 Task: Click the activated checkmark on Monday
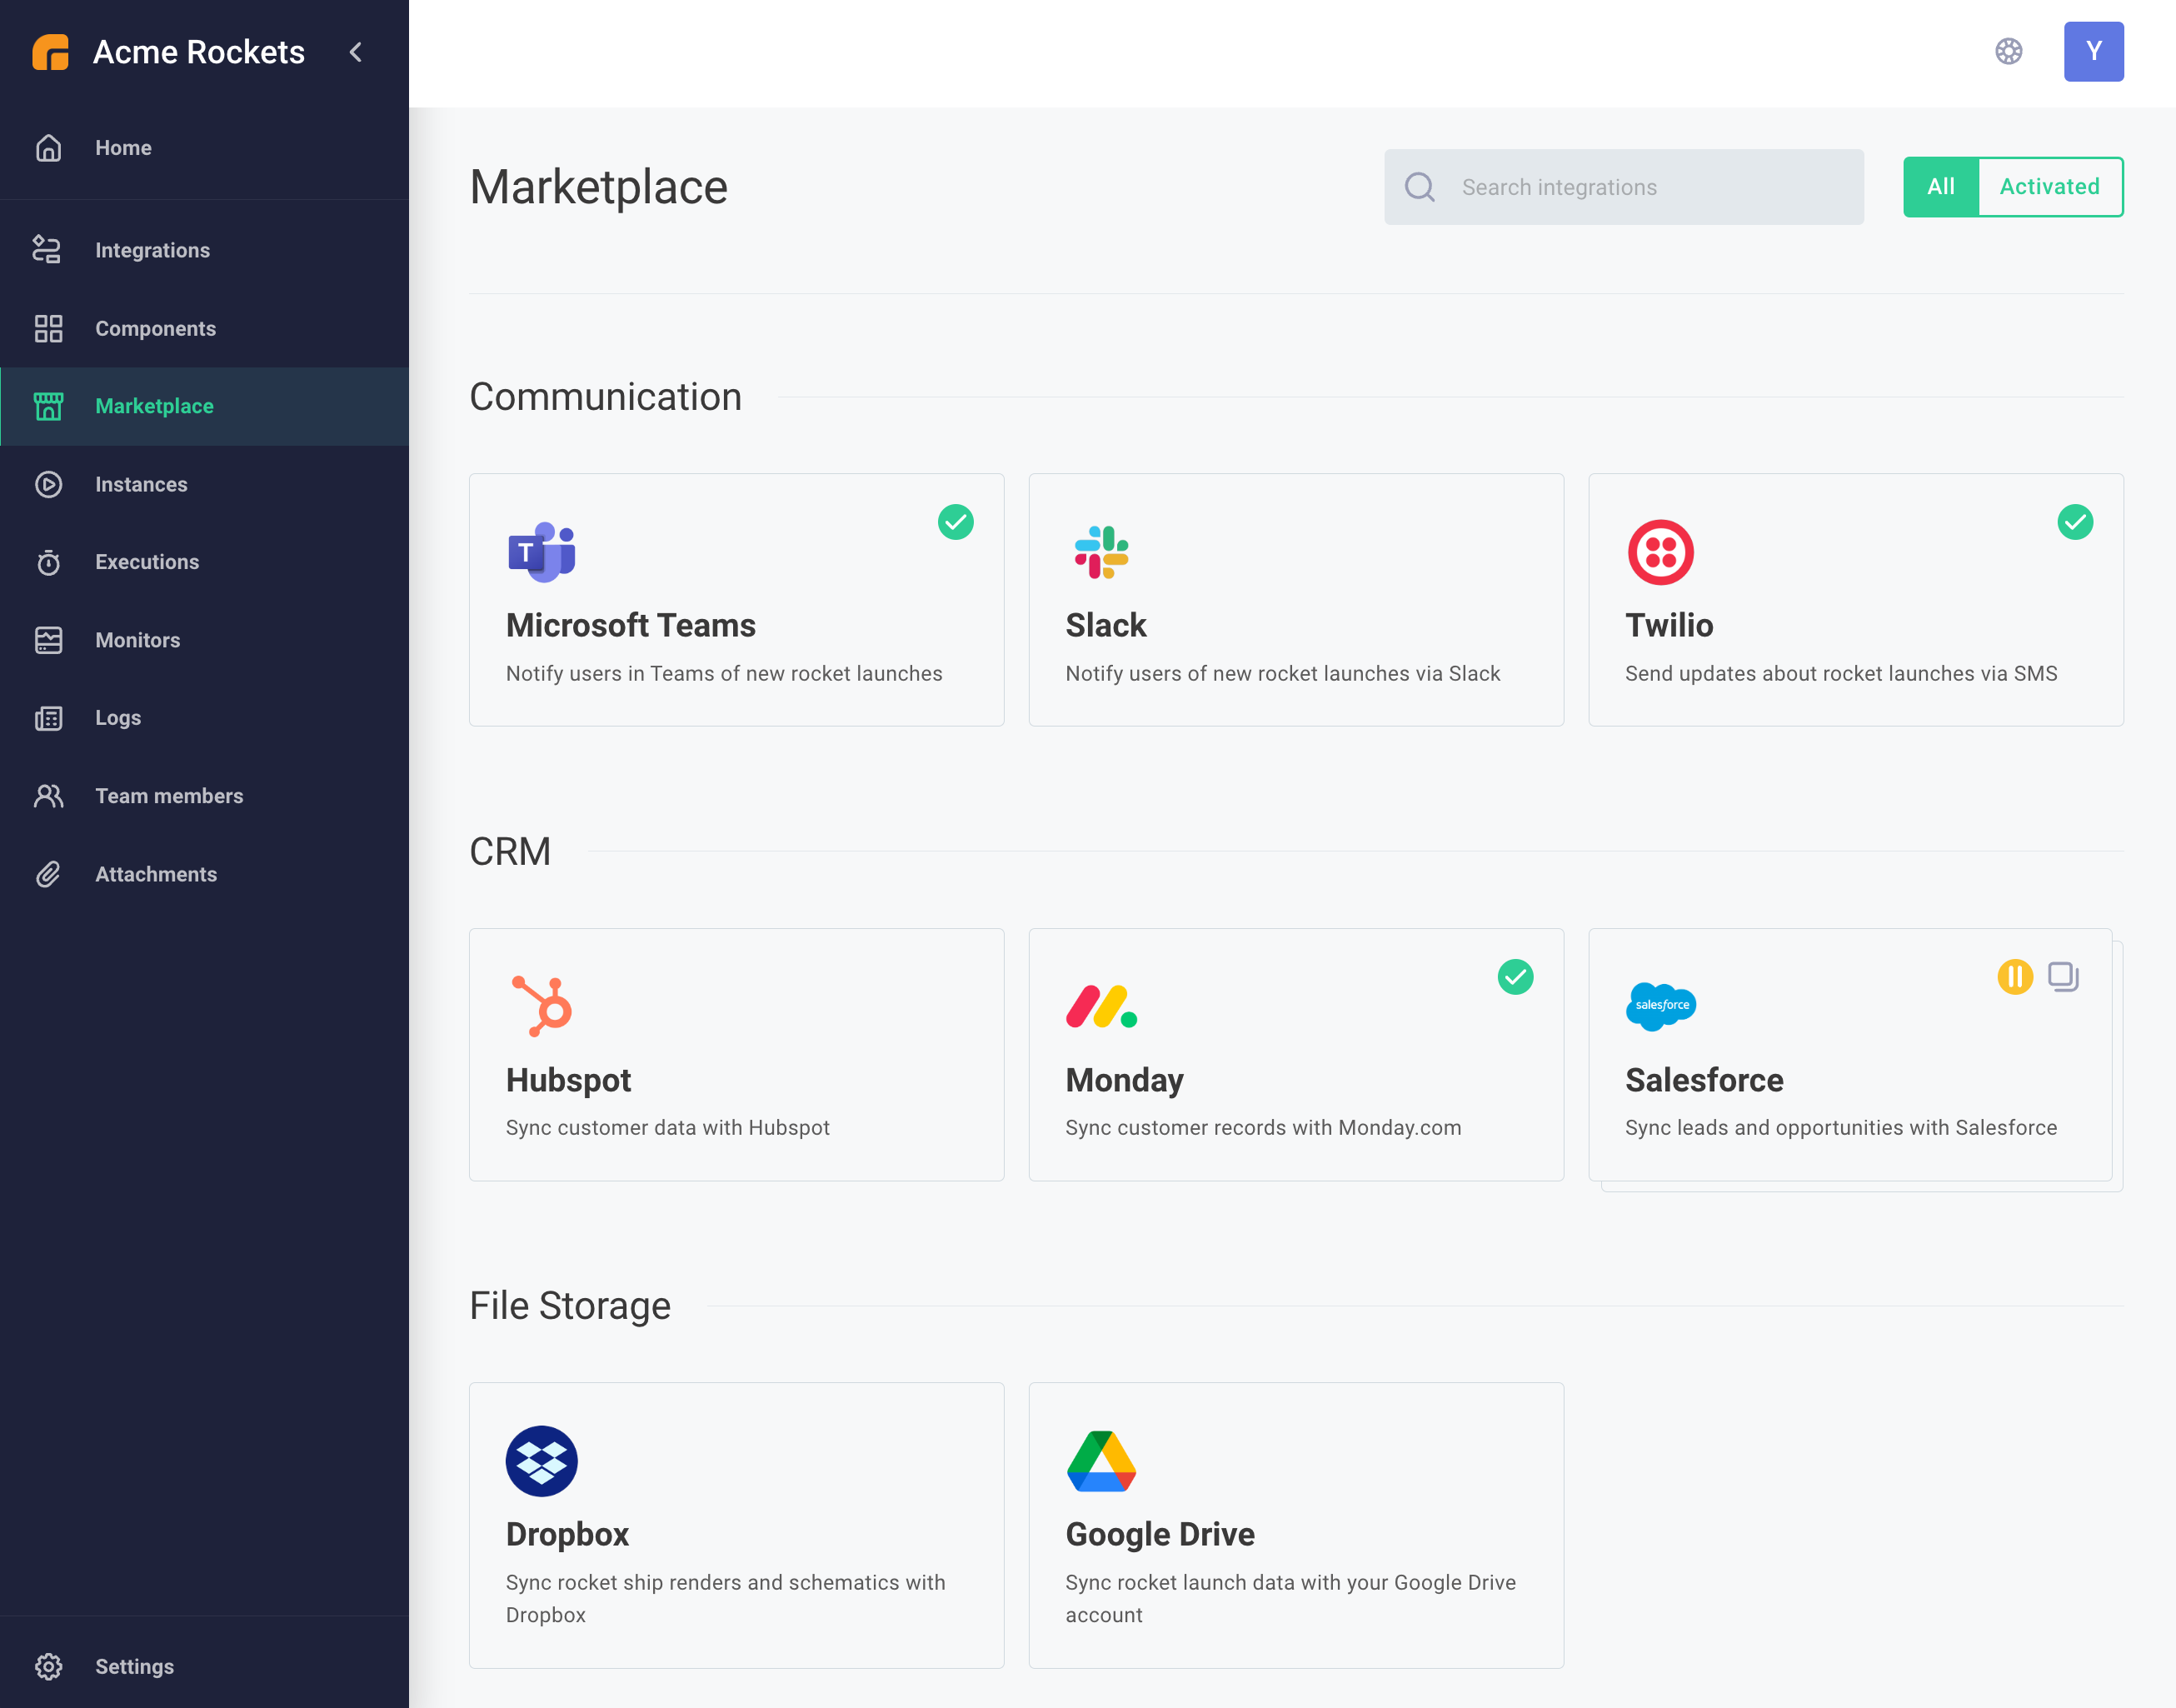[1516, 977]
